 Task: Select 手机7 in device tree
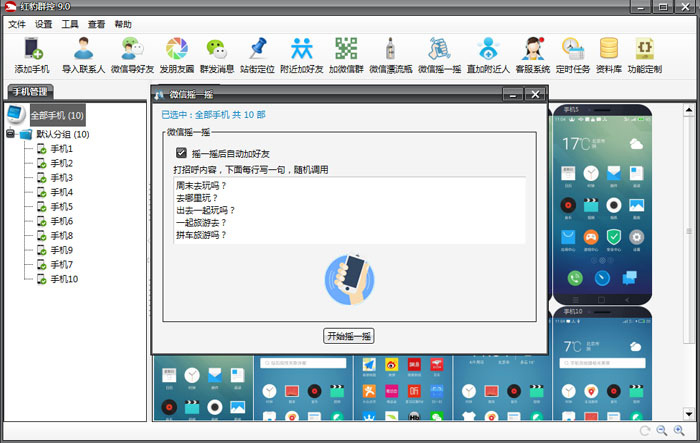pos(61,264)
